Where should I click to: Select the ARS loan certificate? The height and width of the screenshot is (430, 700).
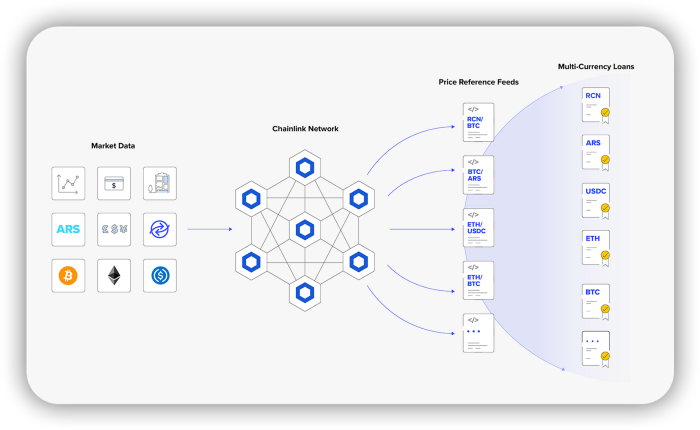point(596,153)
